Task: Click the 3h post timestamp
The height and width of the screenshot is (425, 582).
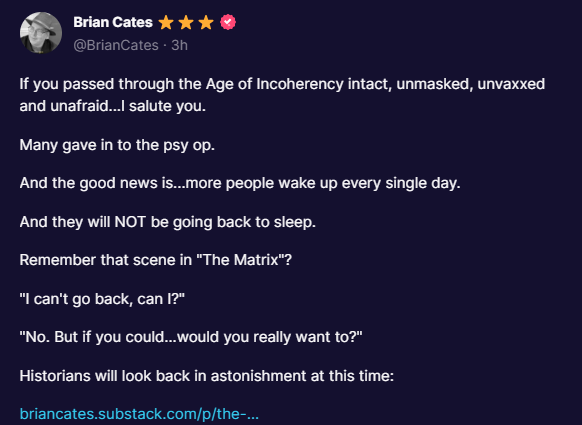Action: pyautogui.click(x=179, y=45)
